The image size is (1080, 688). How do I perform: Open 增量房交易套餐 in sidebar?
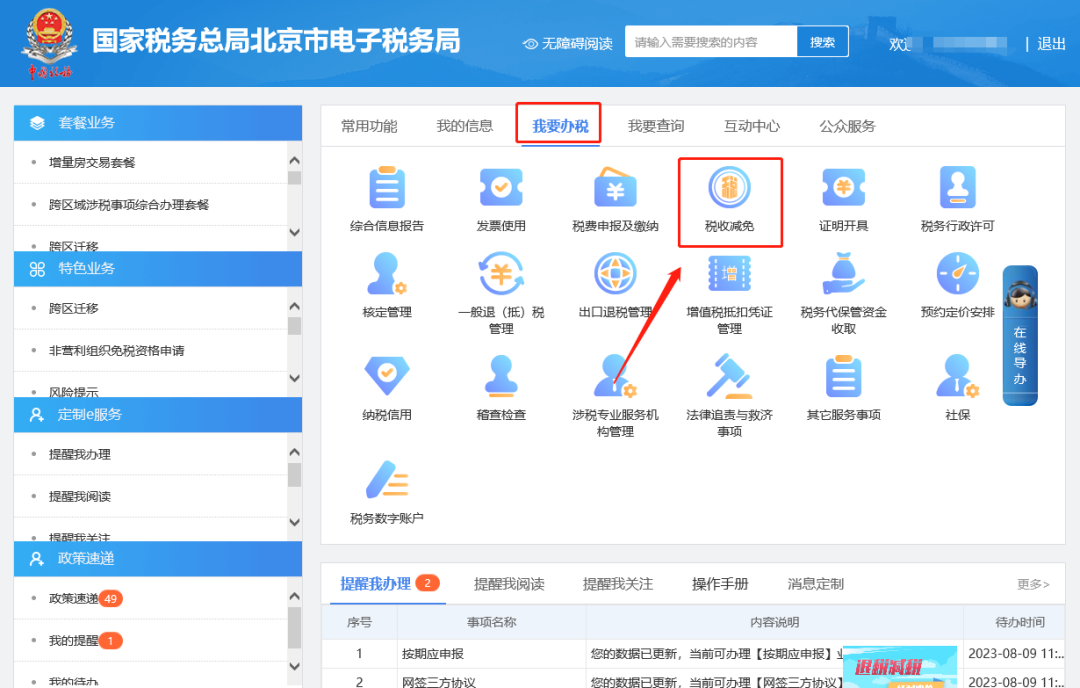tap(92, 163)
